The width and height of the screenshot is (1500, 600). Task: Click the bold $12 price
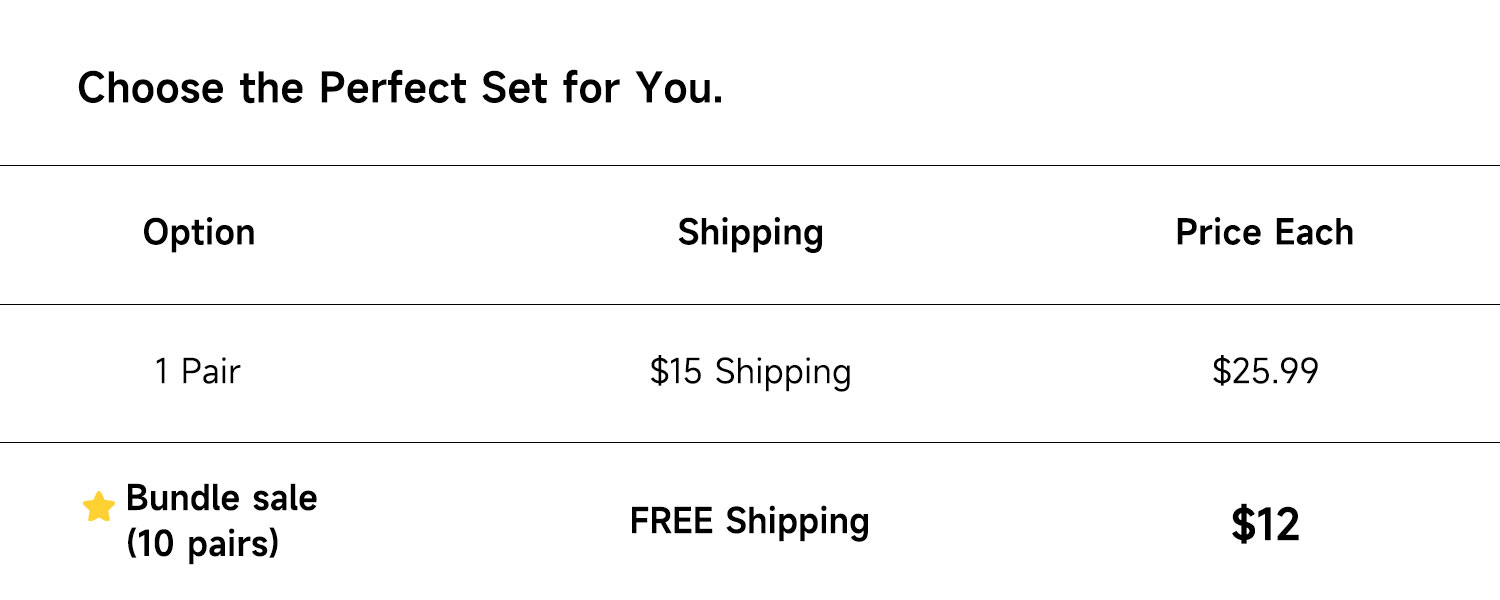tap(1265, 524)
